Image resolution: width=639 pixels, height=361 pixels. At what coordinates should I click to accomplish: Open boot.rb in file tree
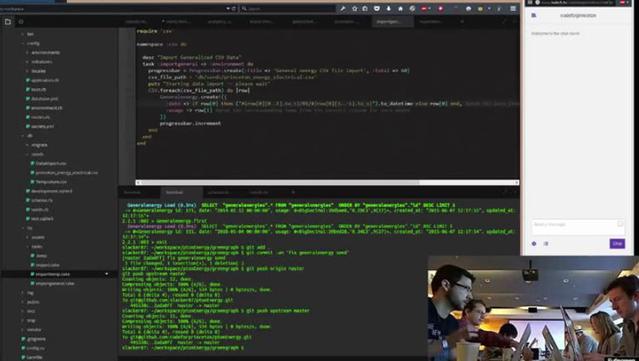[37, 89]
